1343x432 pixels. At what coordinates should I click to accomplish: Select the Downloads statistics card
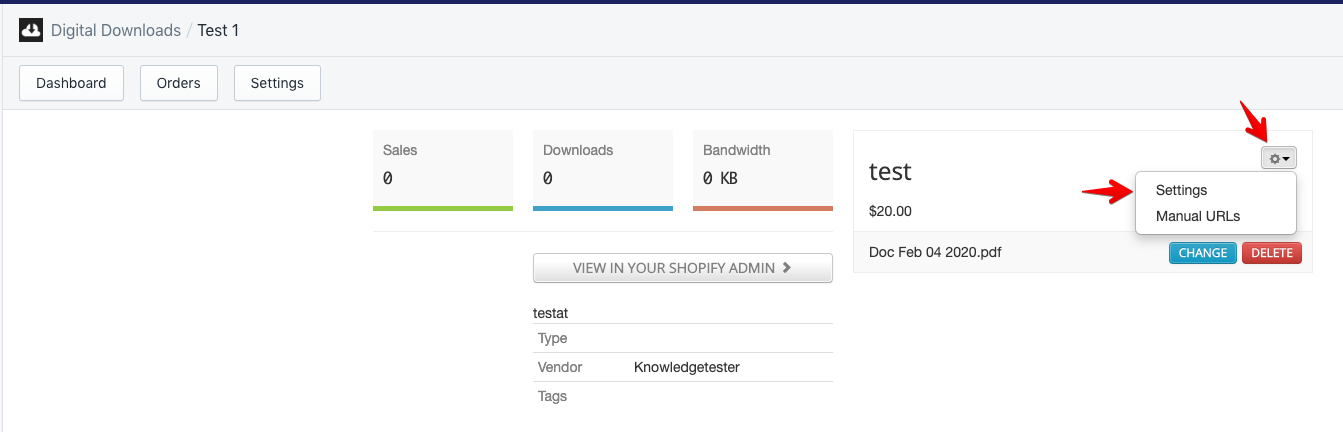click(x=602, y=170)
